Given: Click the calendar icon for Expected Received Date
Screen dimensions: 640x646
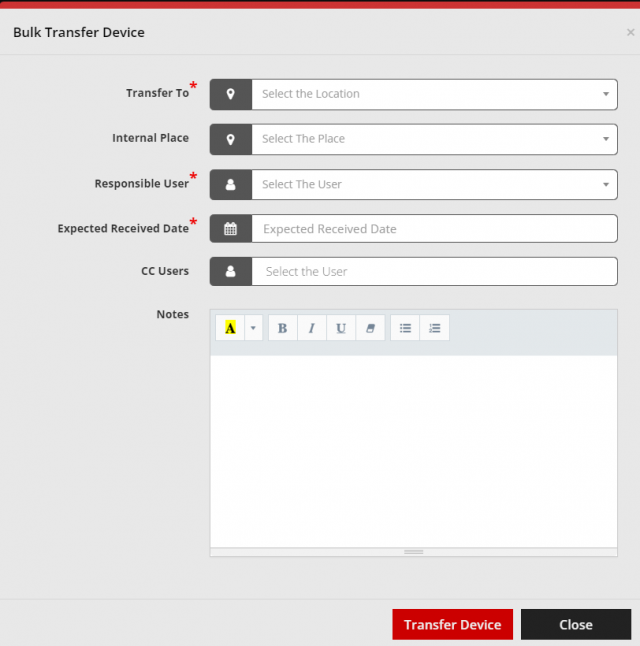Looking at the screenshot, I should 231,229.
